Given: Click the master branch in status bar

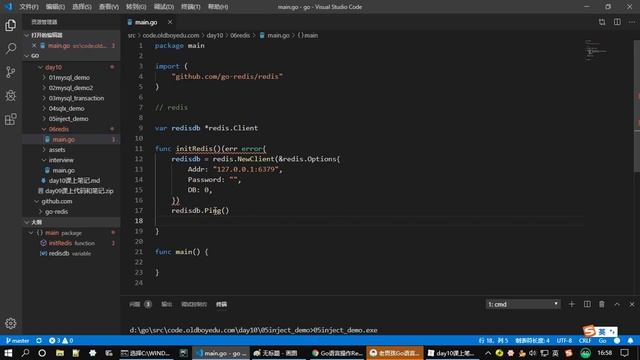Looking at the screenshot, I should click(x=17, y=340).
